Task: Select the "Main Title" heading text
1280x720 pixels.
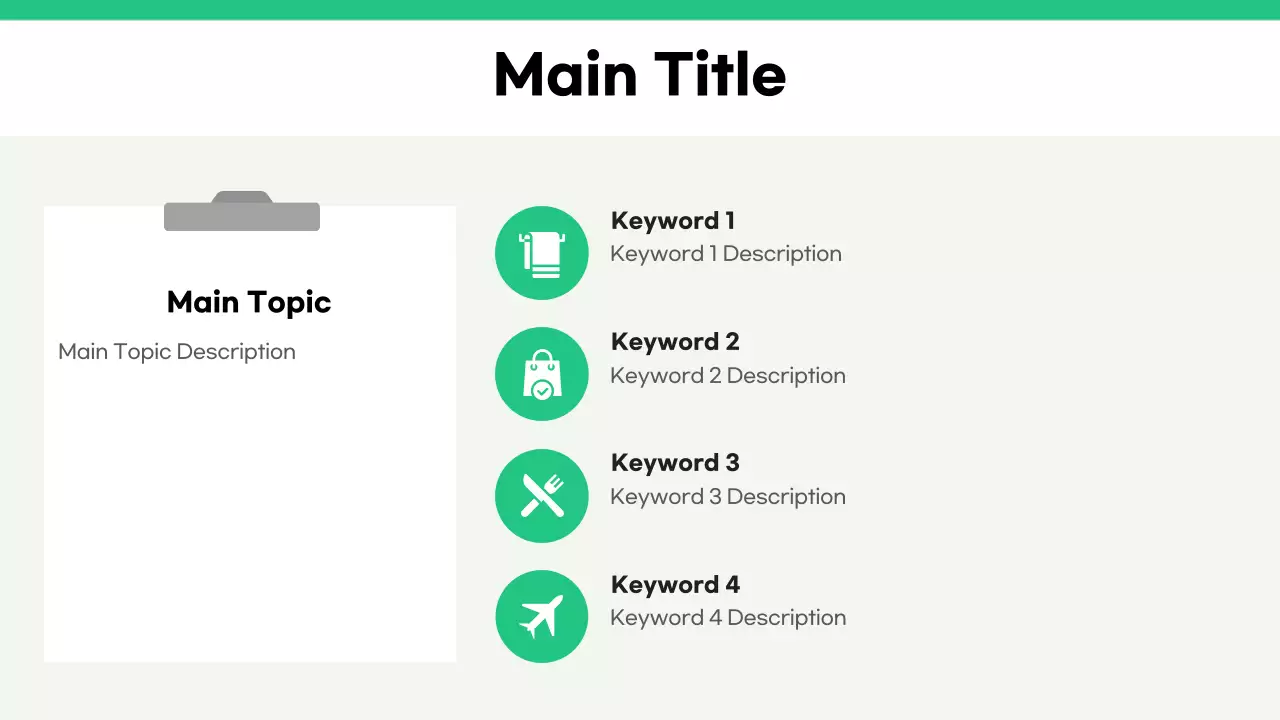Action: tap(640, 75)
